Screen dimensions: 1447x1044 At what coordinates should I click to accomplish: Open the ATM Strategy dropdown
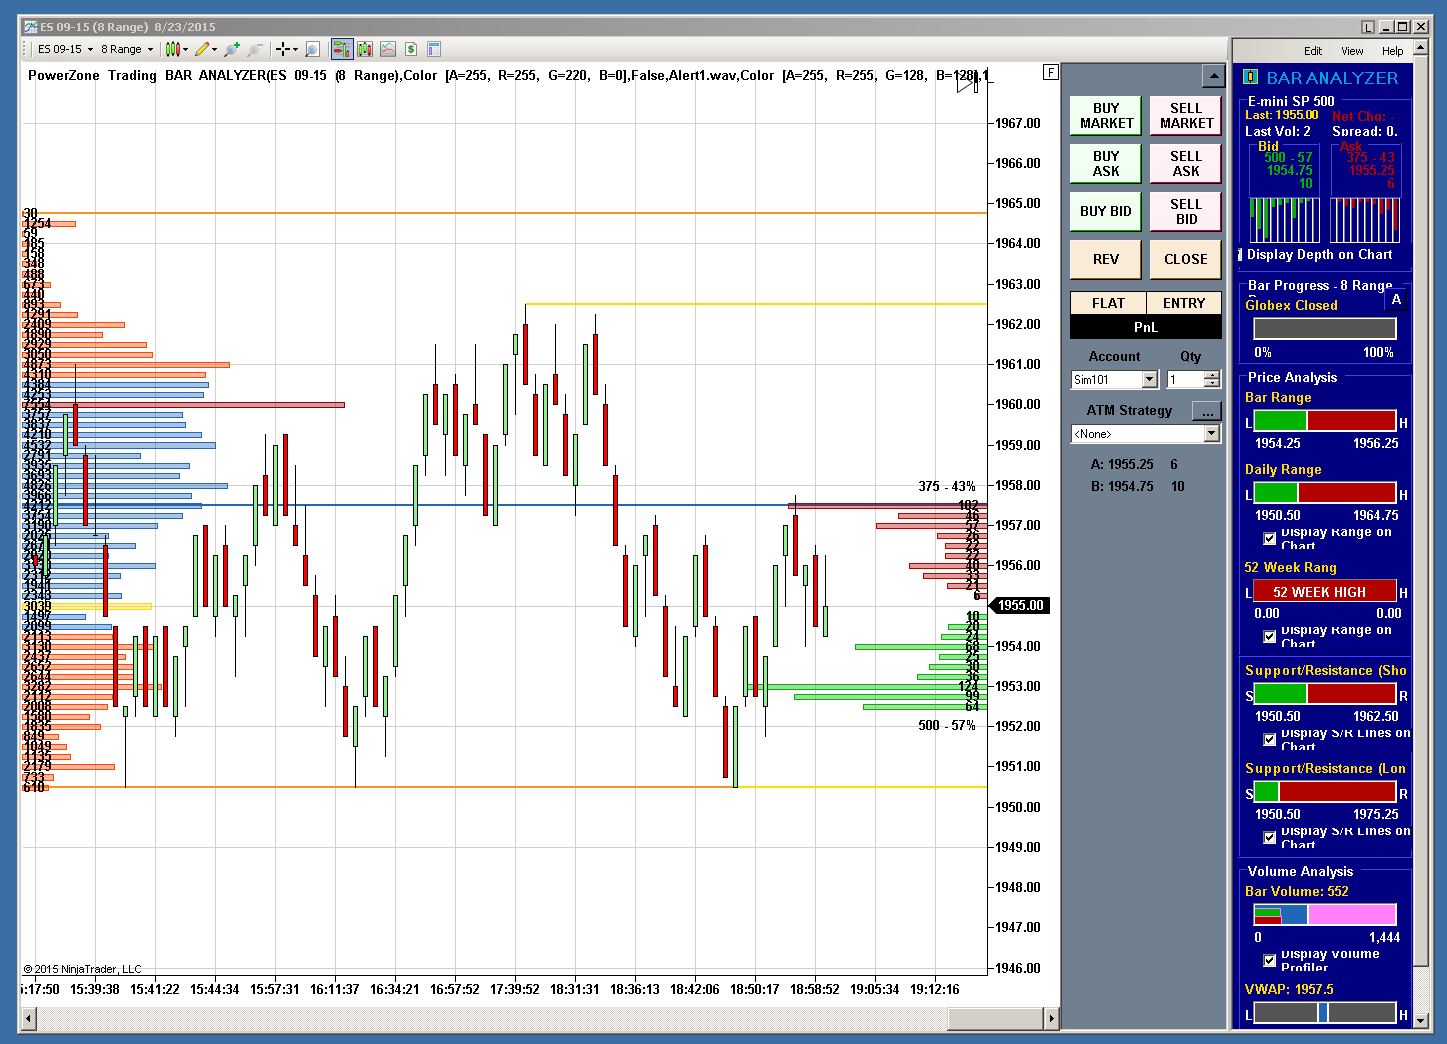[1145, 434]
